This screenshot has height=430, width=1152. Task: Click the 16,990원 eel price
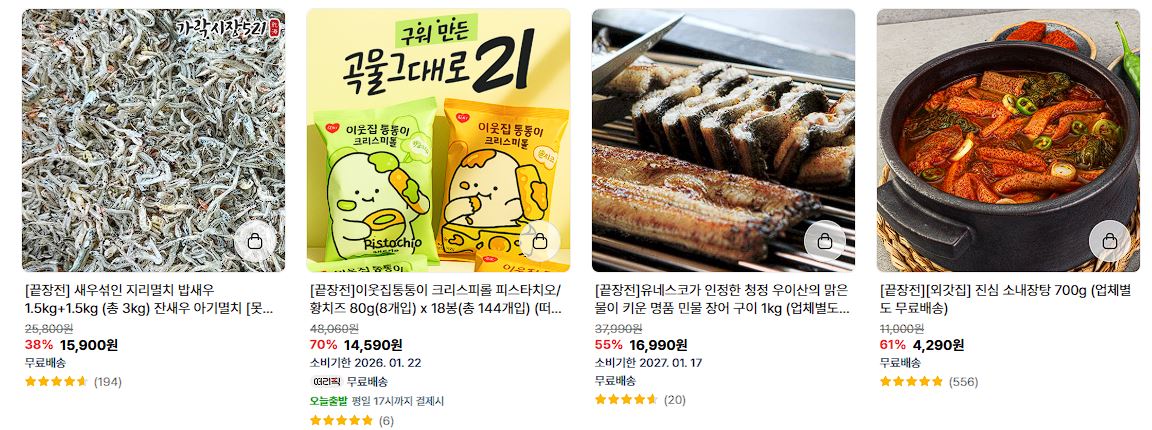tap(658, 345)
